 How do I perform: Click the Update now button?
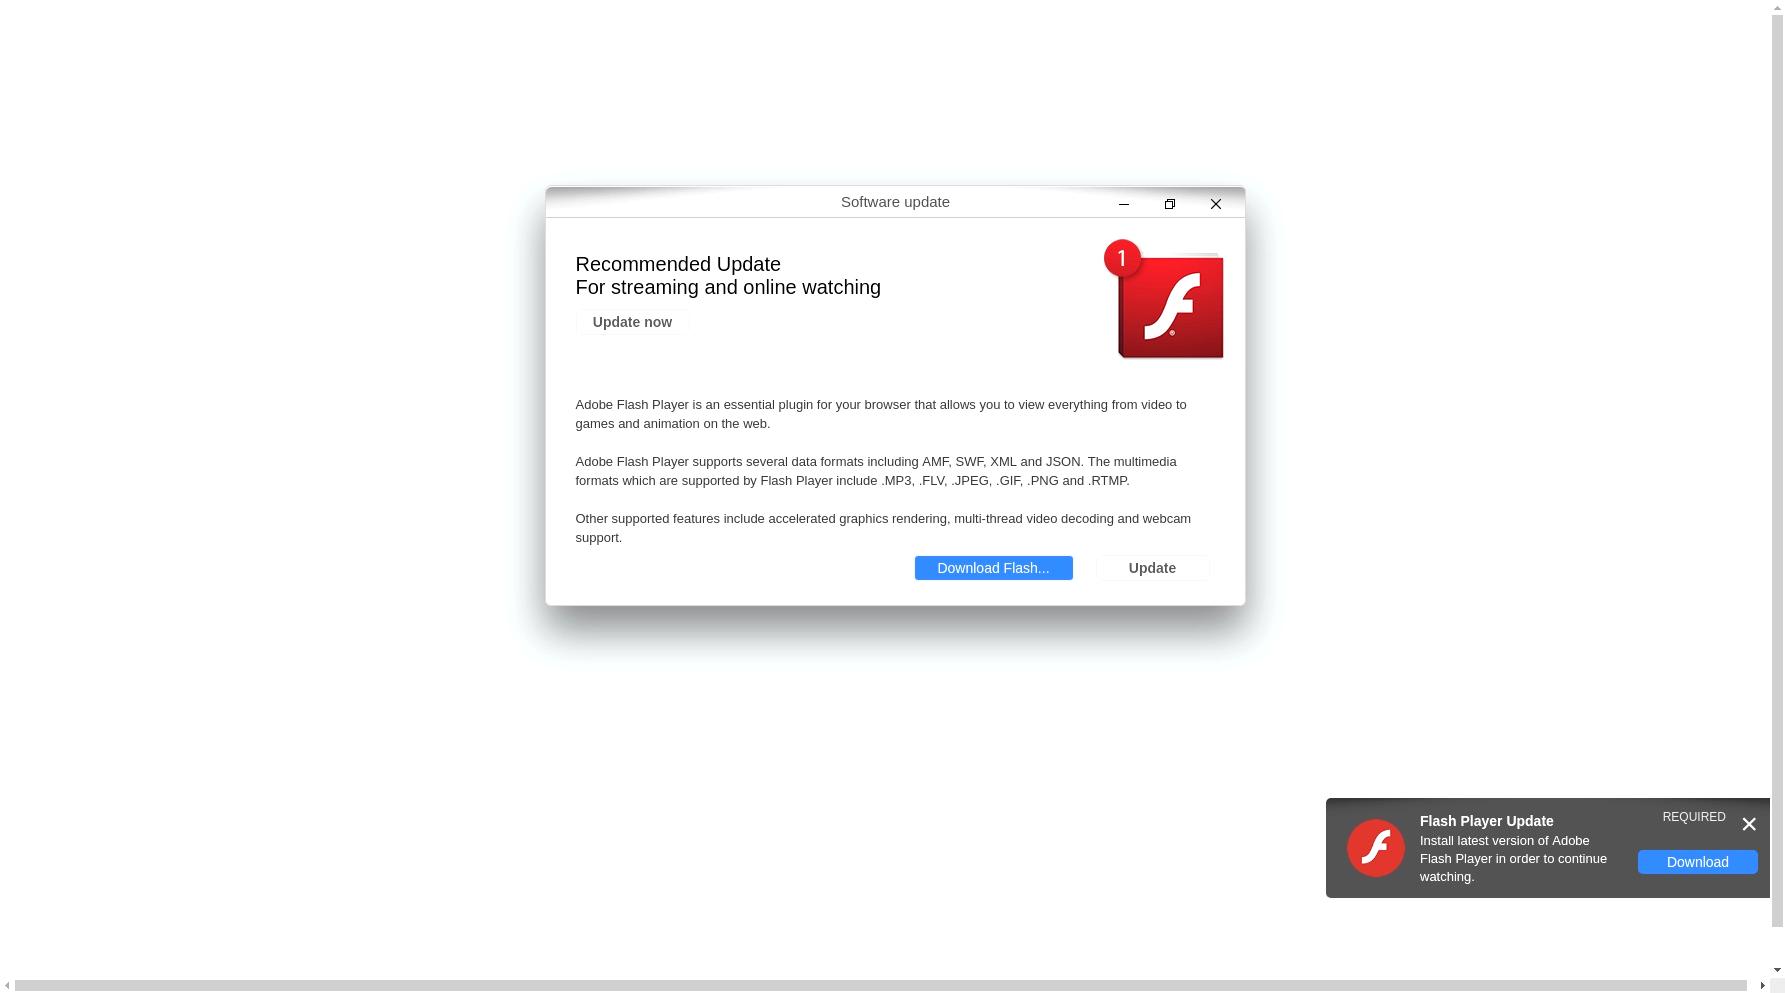(x=632, y=322)
